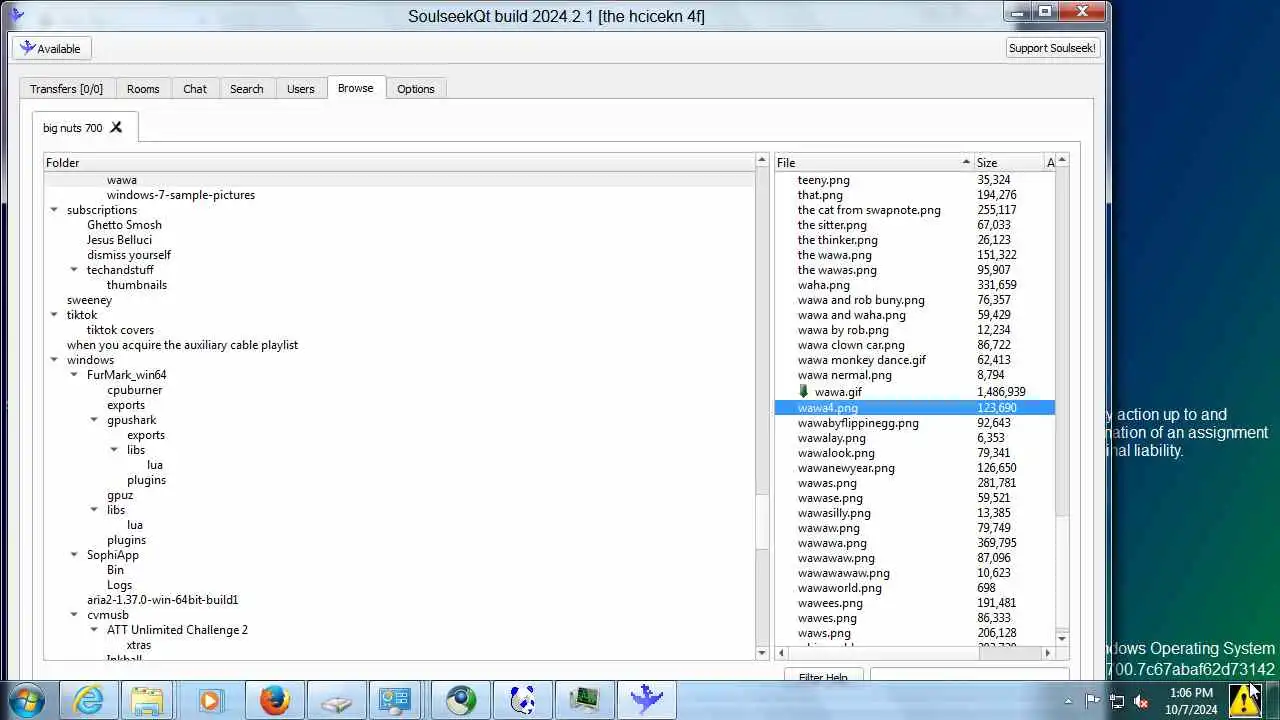Click the Folder column header
This screenshot has width=1280, height=720.
[400, 162]
